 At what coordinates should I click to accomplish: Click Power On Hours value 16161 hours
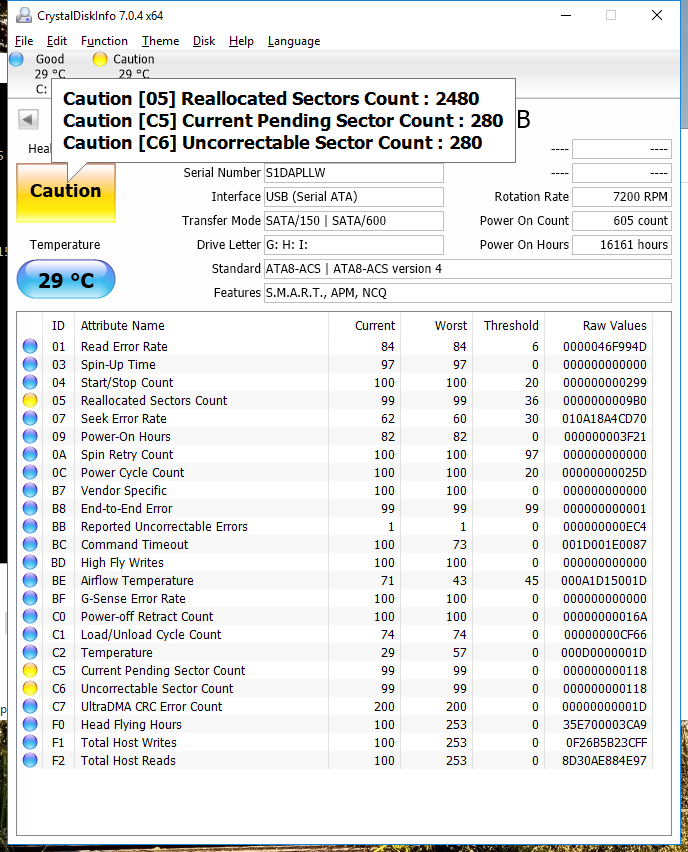click(x=622, y=245)
